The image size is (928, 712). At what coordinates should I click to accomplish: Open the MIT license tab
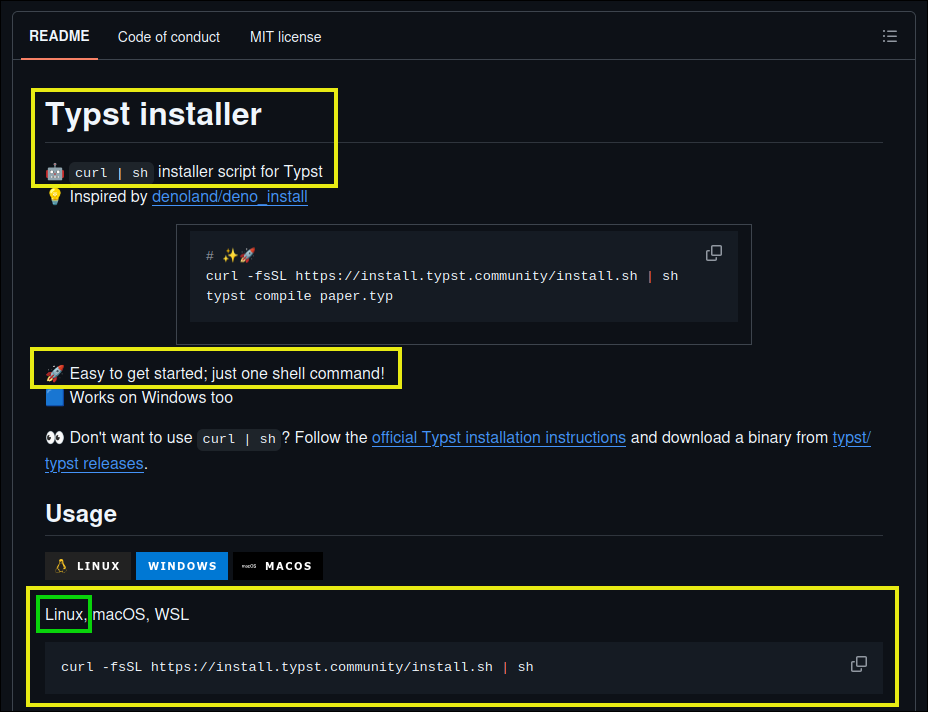(285, 37)
